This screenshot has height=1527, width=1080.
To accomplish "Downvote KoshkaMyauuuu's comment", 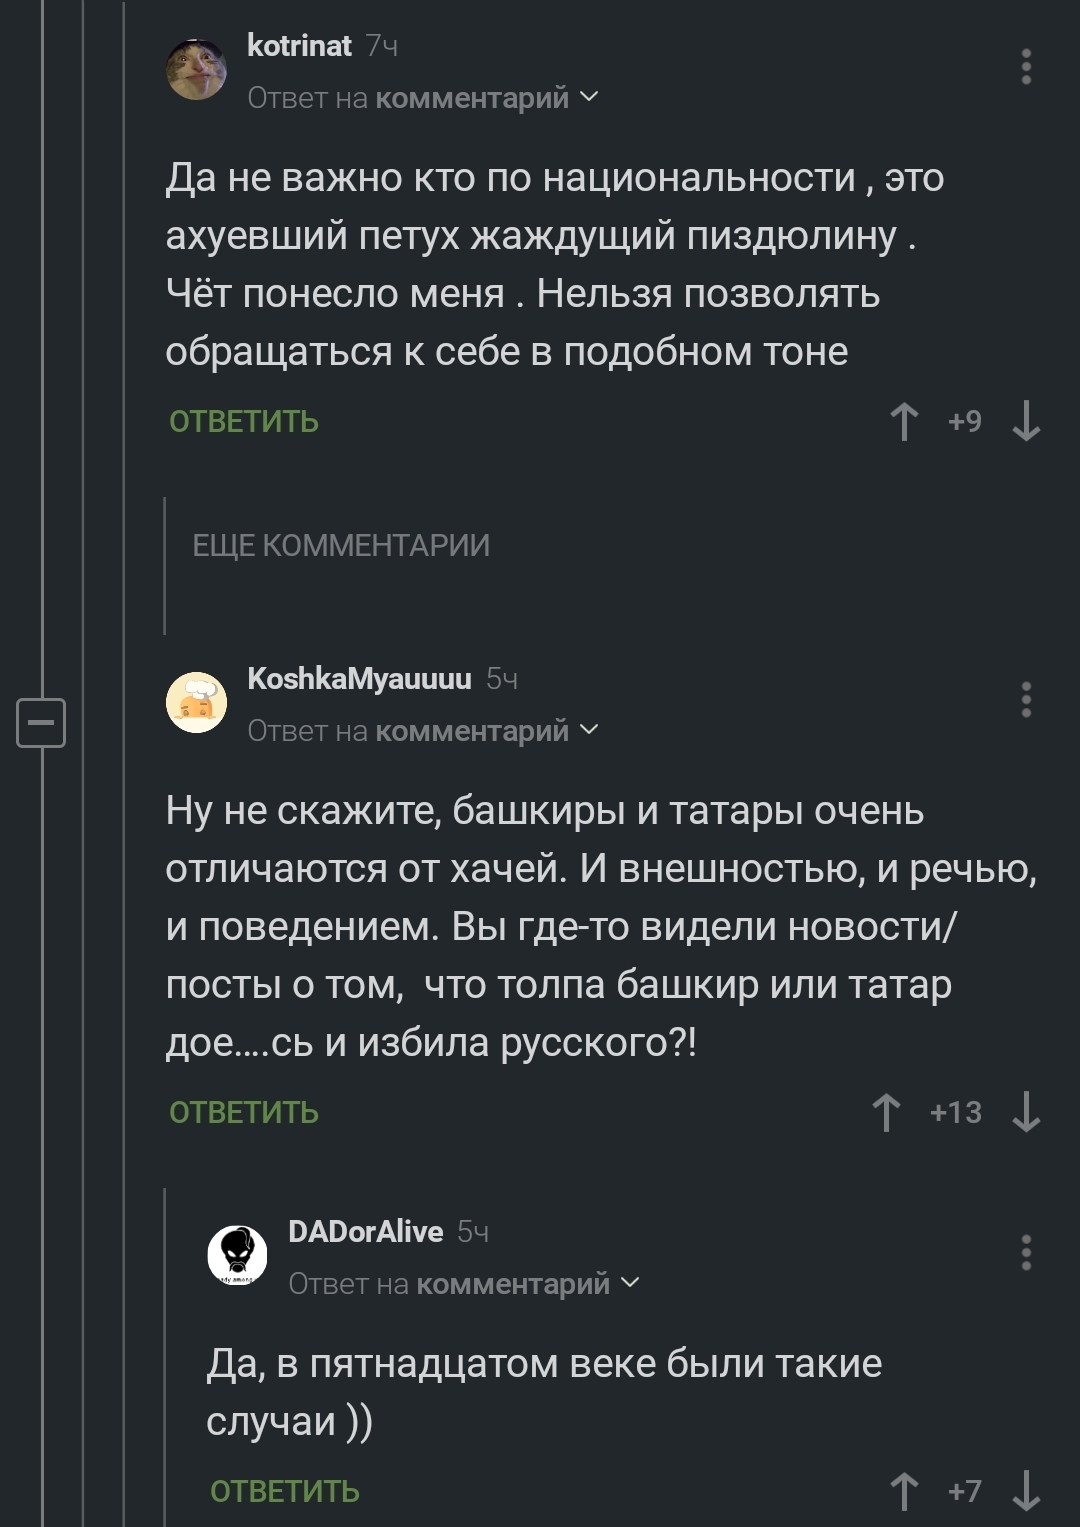I will (1026, 1112).
